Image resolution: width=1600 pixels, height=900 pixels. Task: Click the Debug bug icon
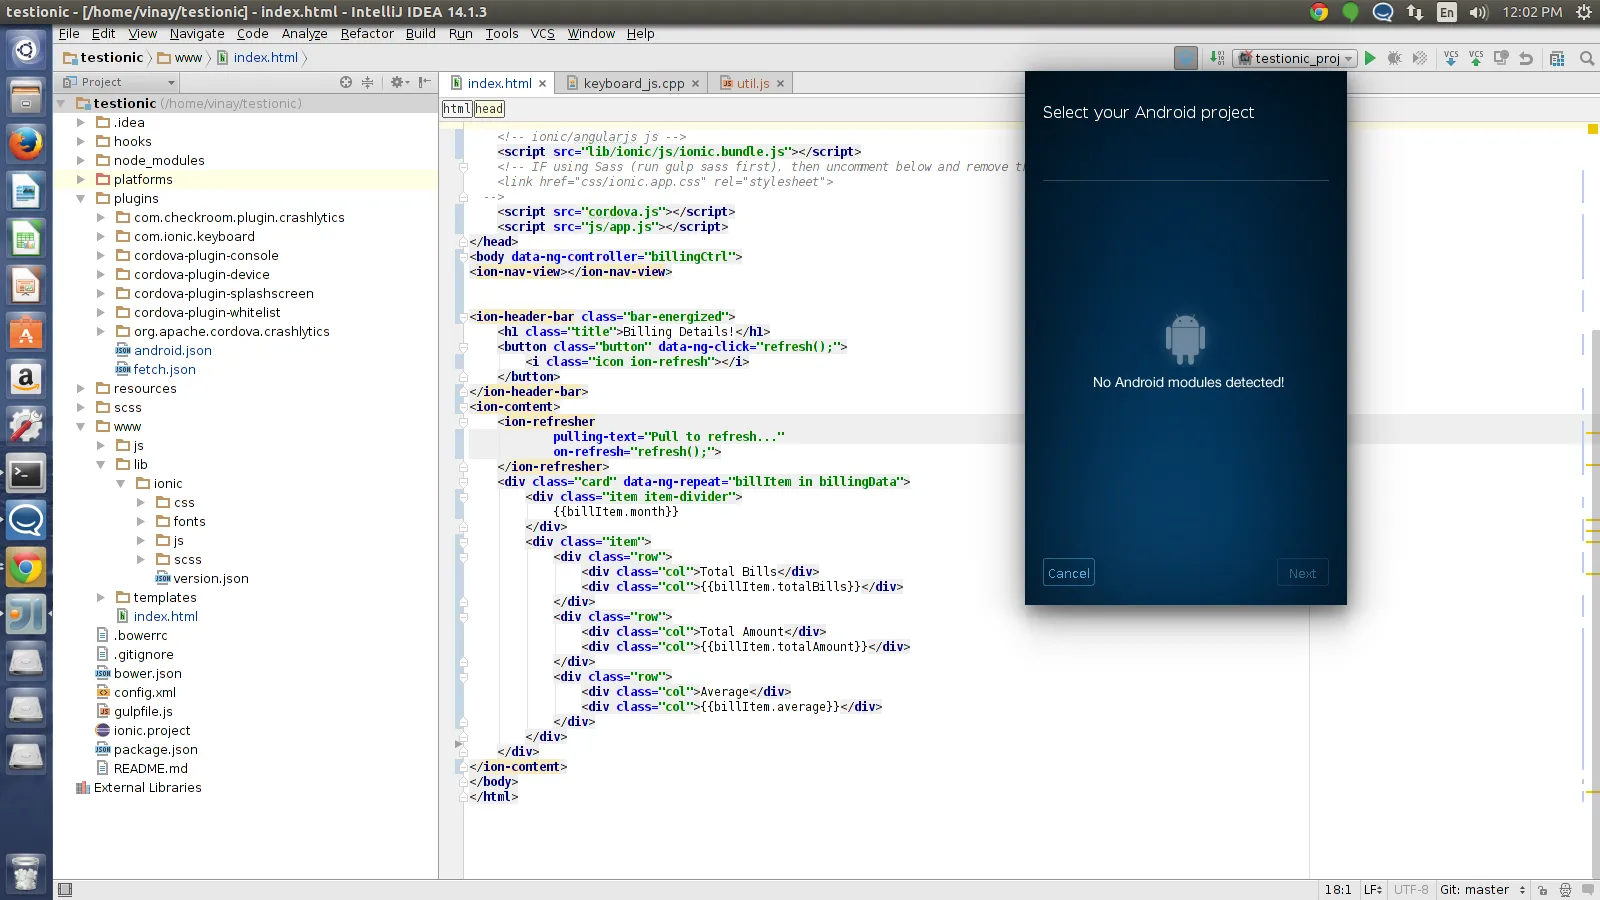[1394, 58]
